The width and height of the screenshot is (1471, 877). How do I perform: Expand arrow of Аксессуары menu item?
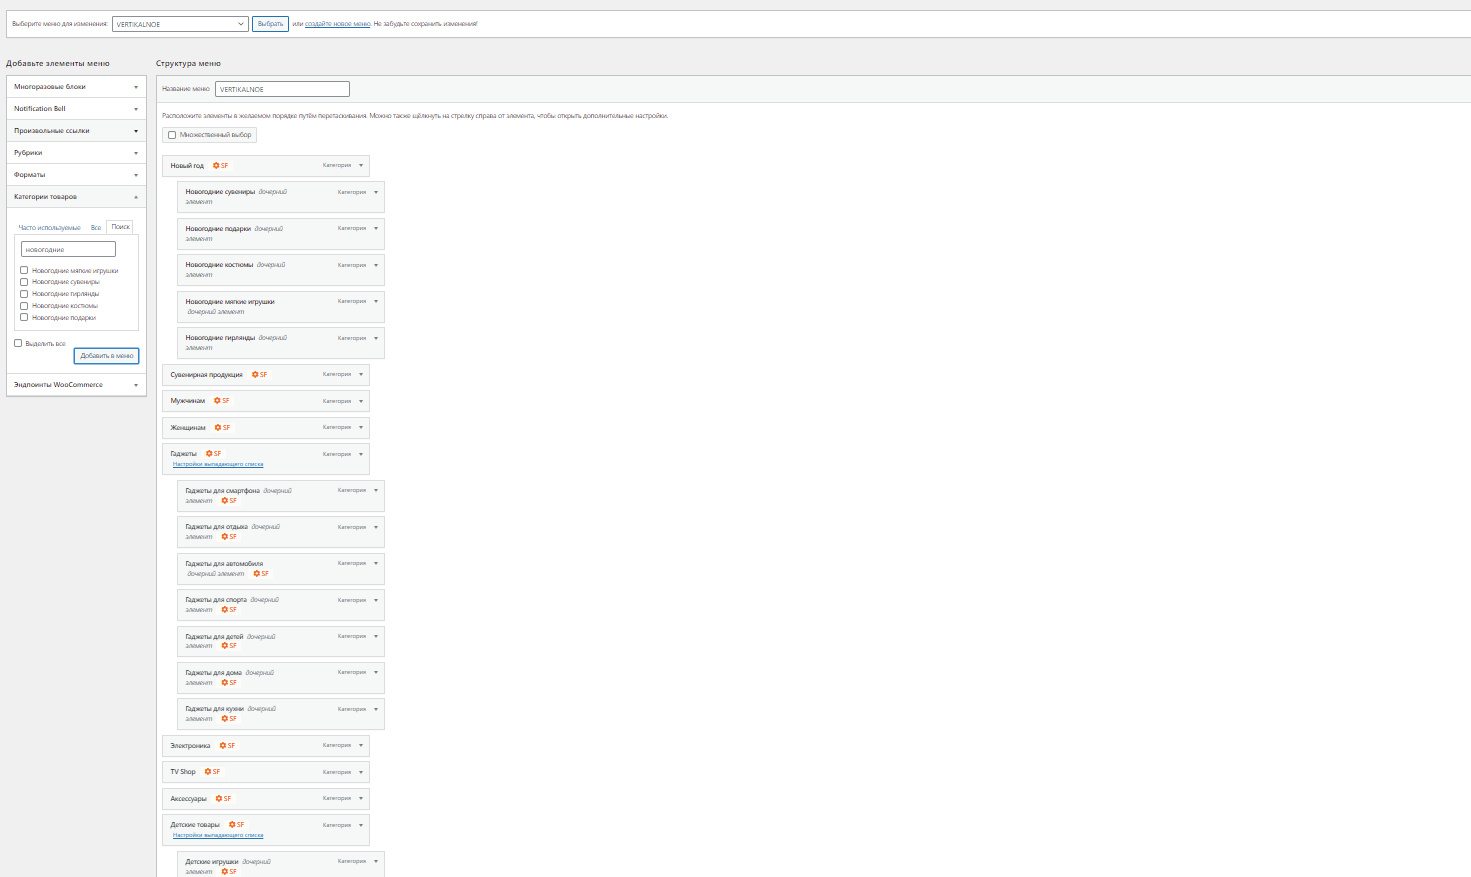pyautogui.click(x=361, y=798)
